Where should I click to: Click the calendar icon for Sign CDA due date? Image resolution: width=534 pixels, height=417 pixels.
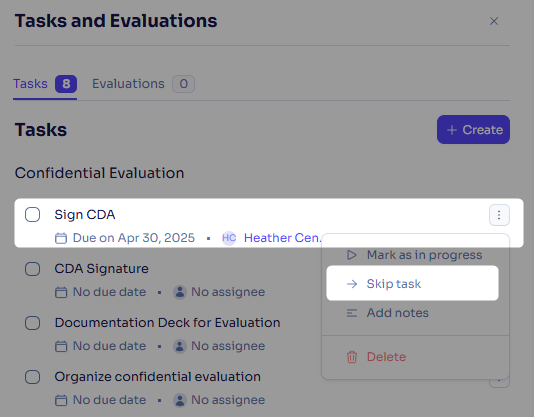tap(61, 238)
